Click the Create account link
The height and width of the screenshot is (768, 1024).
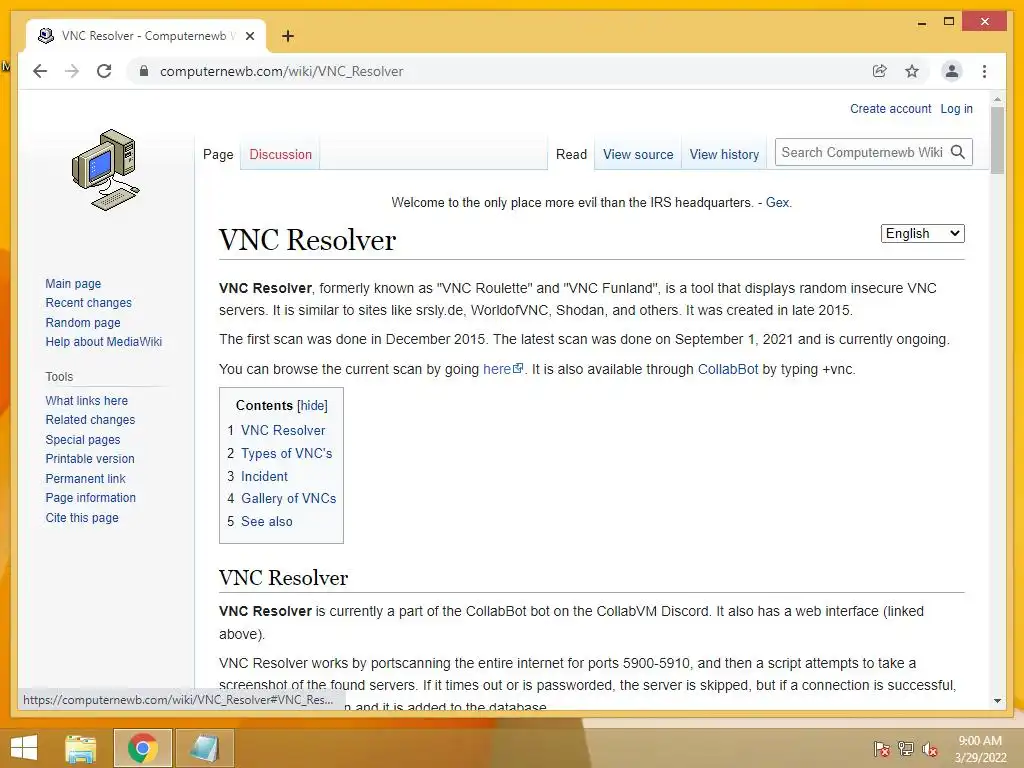point(890,109)
